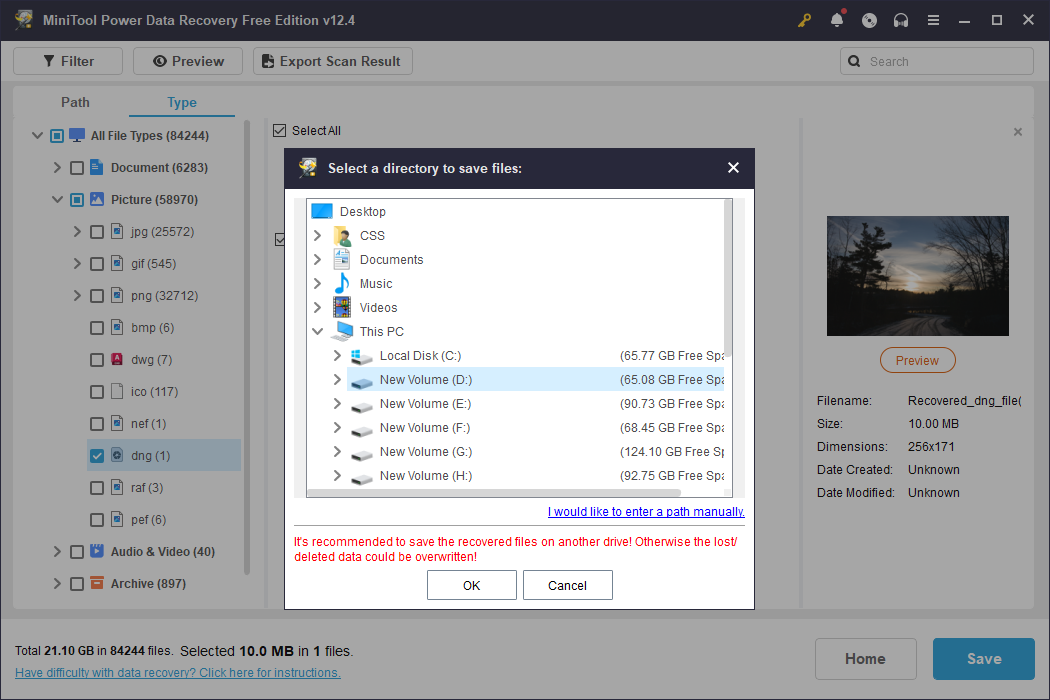Click the All File Types monitor icon
Viewport: 1050px width, 700px height.
coord(77,135)
